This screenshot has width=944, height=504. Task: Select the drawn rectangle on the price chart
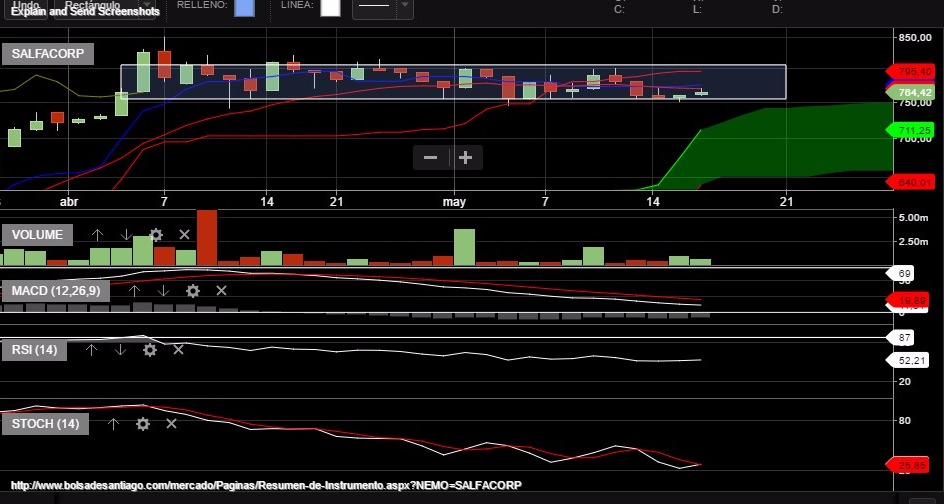453,82
